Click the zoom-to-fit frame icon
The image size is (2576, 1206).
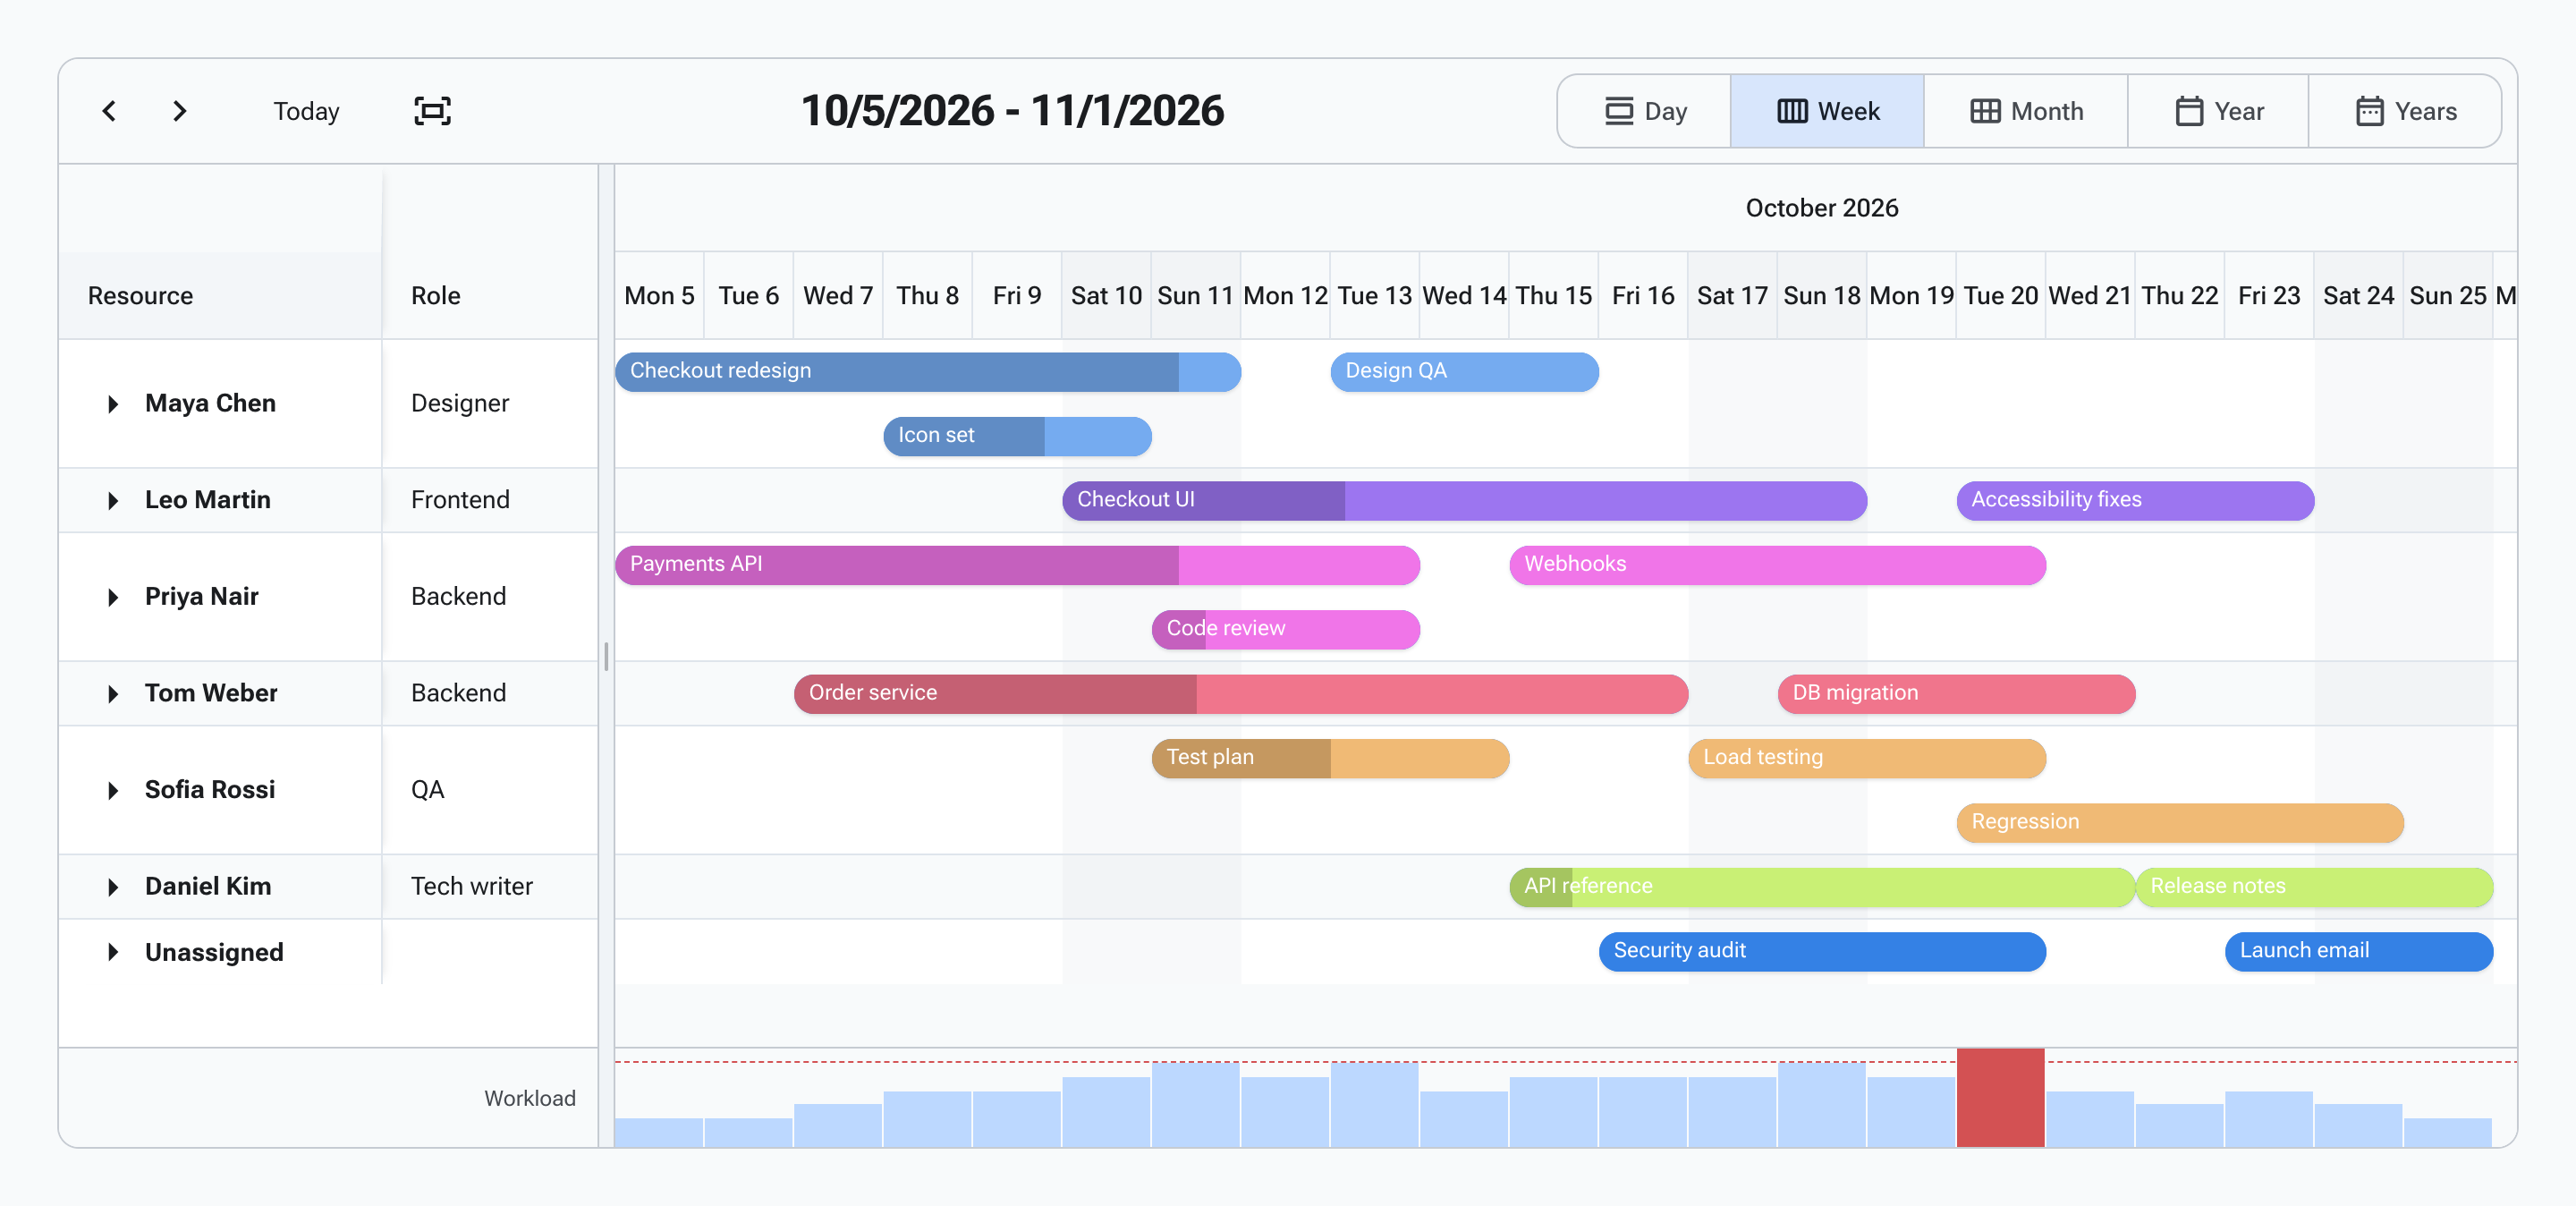coord(432,111)
